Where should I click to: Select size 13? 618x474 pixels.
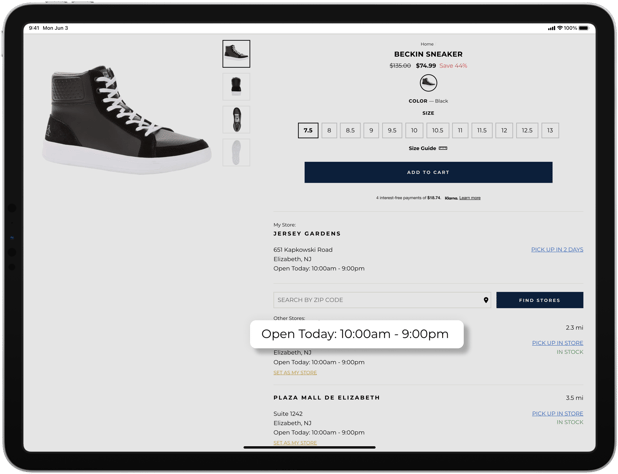[550, 130]
